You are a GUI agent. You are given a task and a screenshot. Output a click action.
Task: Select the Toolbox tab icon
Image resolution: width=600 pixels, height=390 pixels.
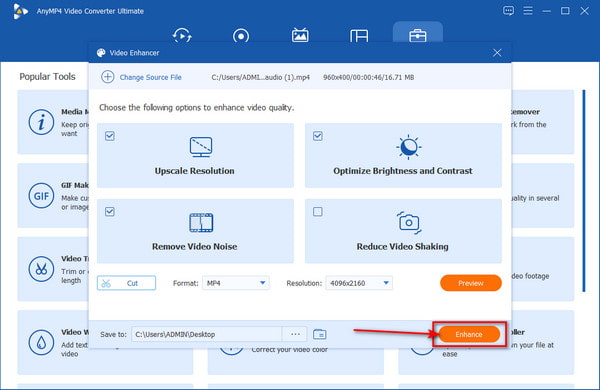(x=417, y=36)
